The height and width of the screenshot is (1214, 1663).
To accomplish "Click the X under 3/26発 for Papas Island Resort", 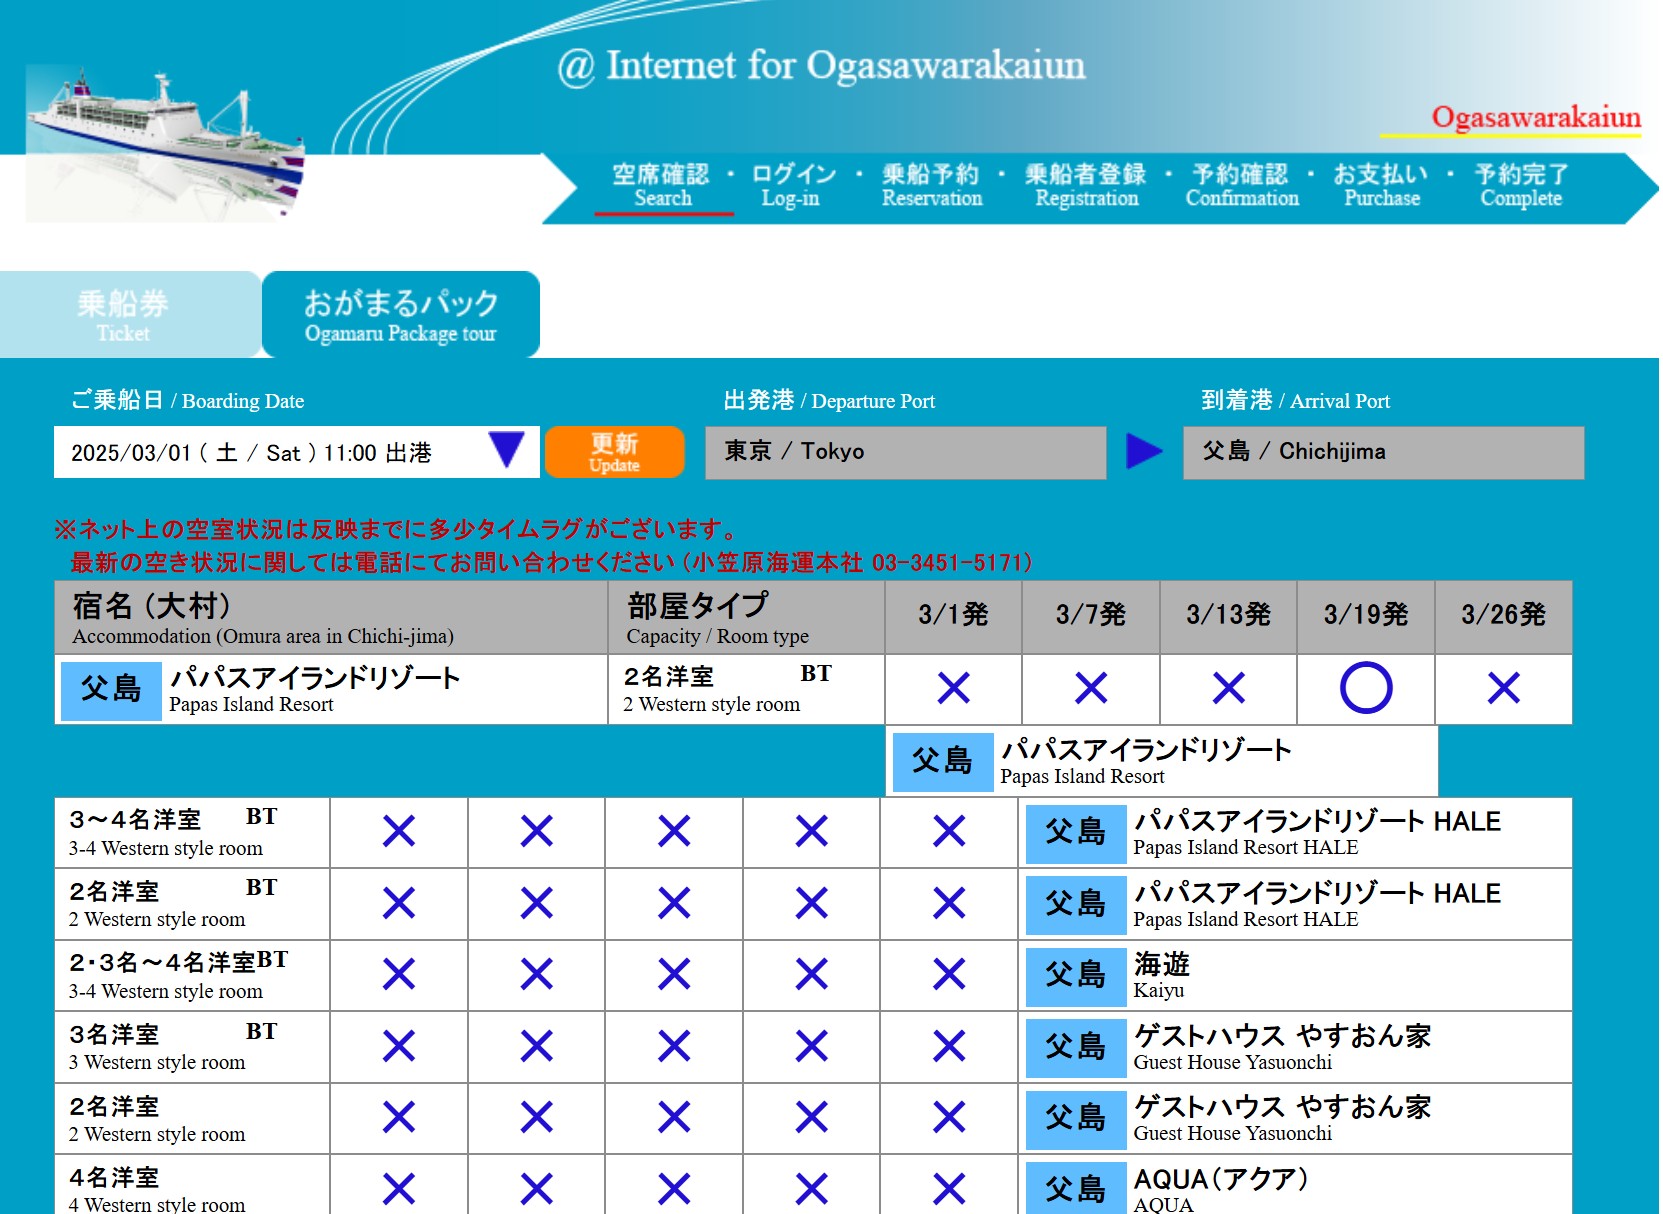I will pyautogui.click(x=1502, y=688).
